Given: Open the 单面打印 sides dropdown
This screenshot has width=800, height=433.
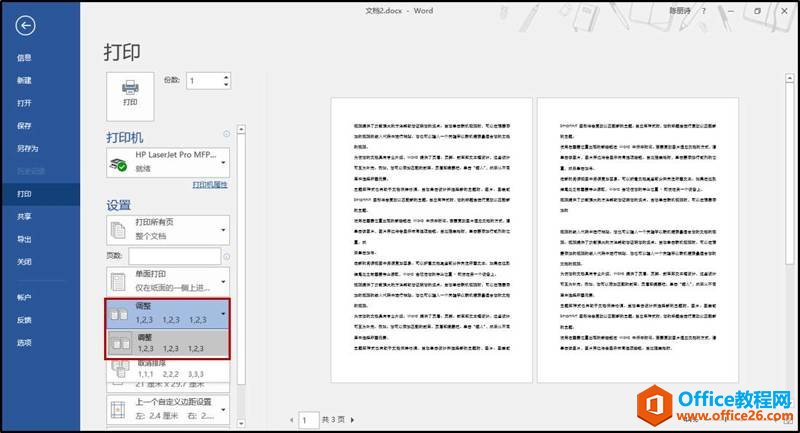Looking at the screenshot, I should pos(224,280).
